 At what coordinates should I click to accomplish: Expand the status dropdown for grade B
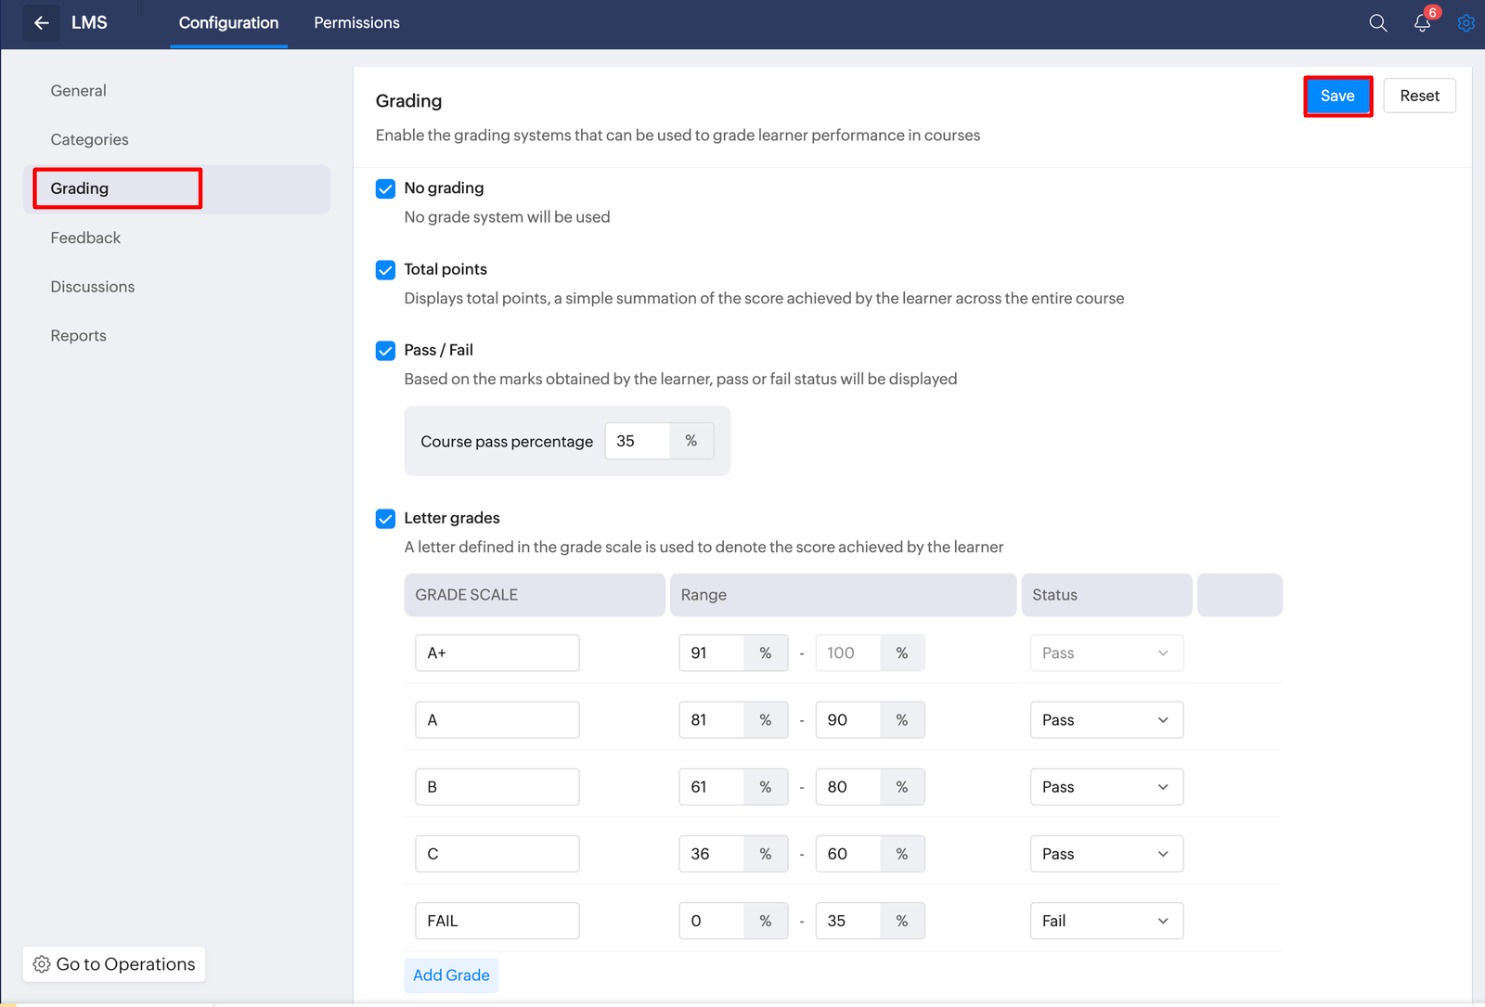[1106, 787]
